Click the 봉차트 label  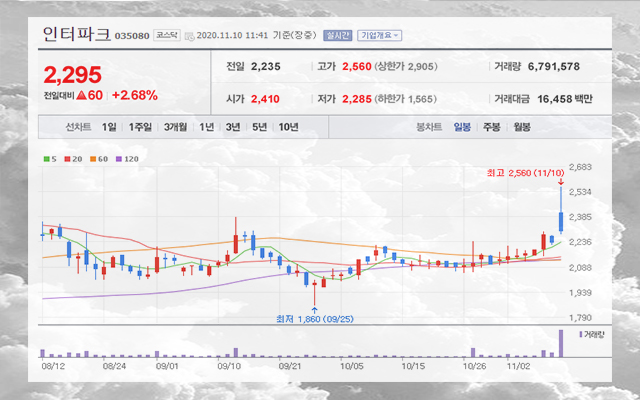(x=429, y=127)
